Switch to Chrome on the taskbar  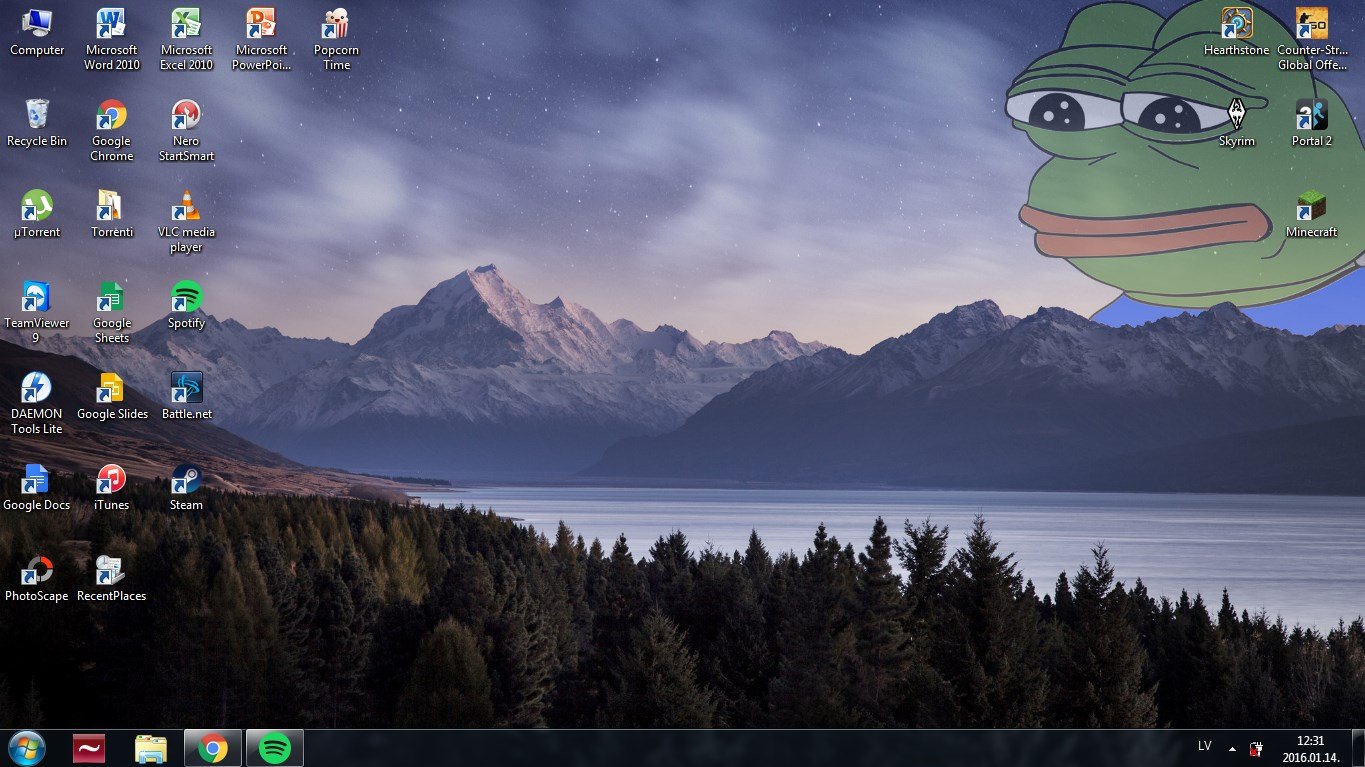point(213,748)
